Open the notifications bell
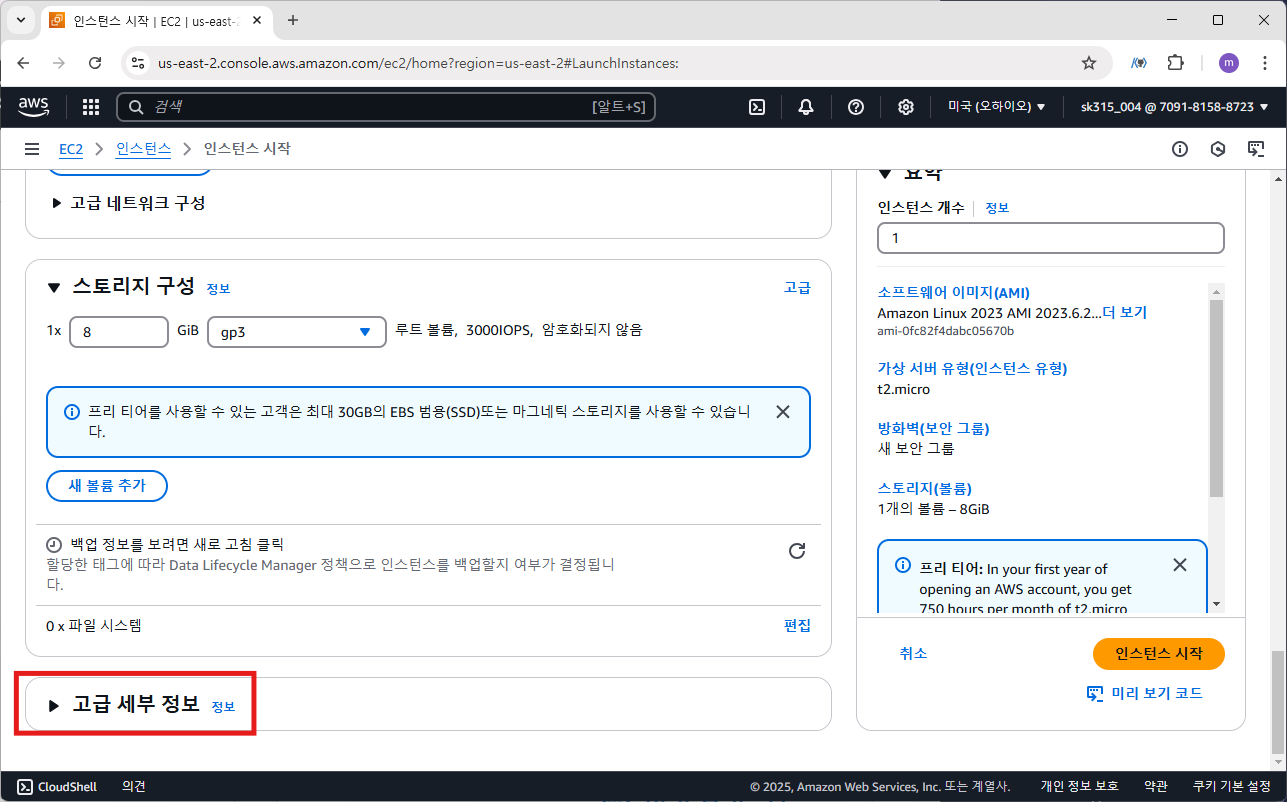This screenshot has width=1287, height=802. [x=806, y=107]
